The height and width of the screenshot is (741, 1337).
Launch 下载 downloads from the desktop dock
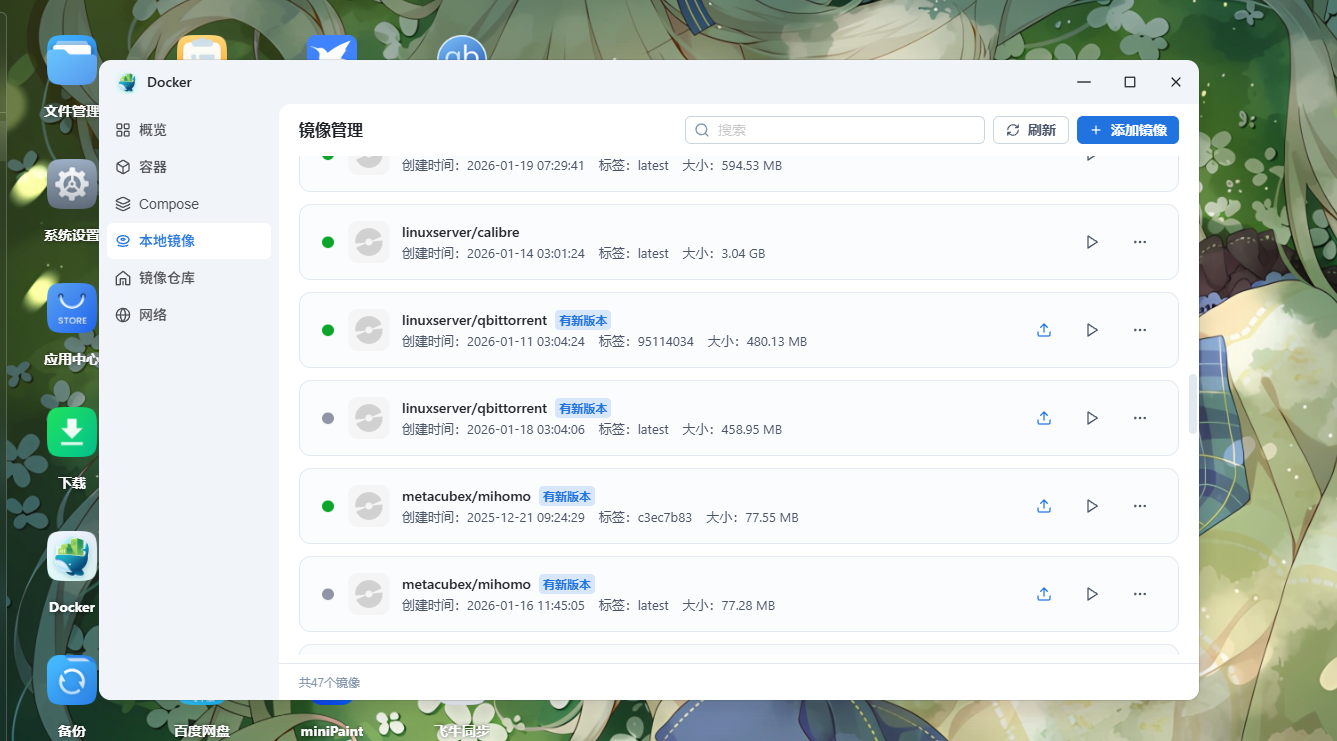pos(71,432)
